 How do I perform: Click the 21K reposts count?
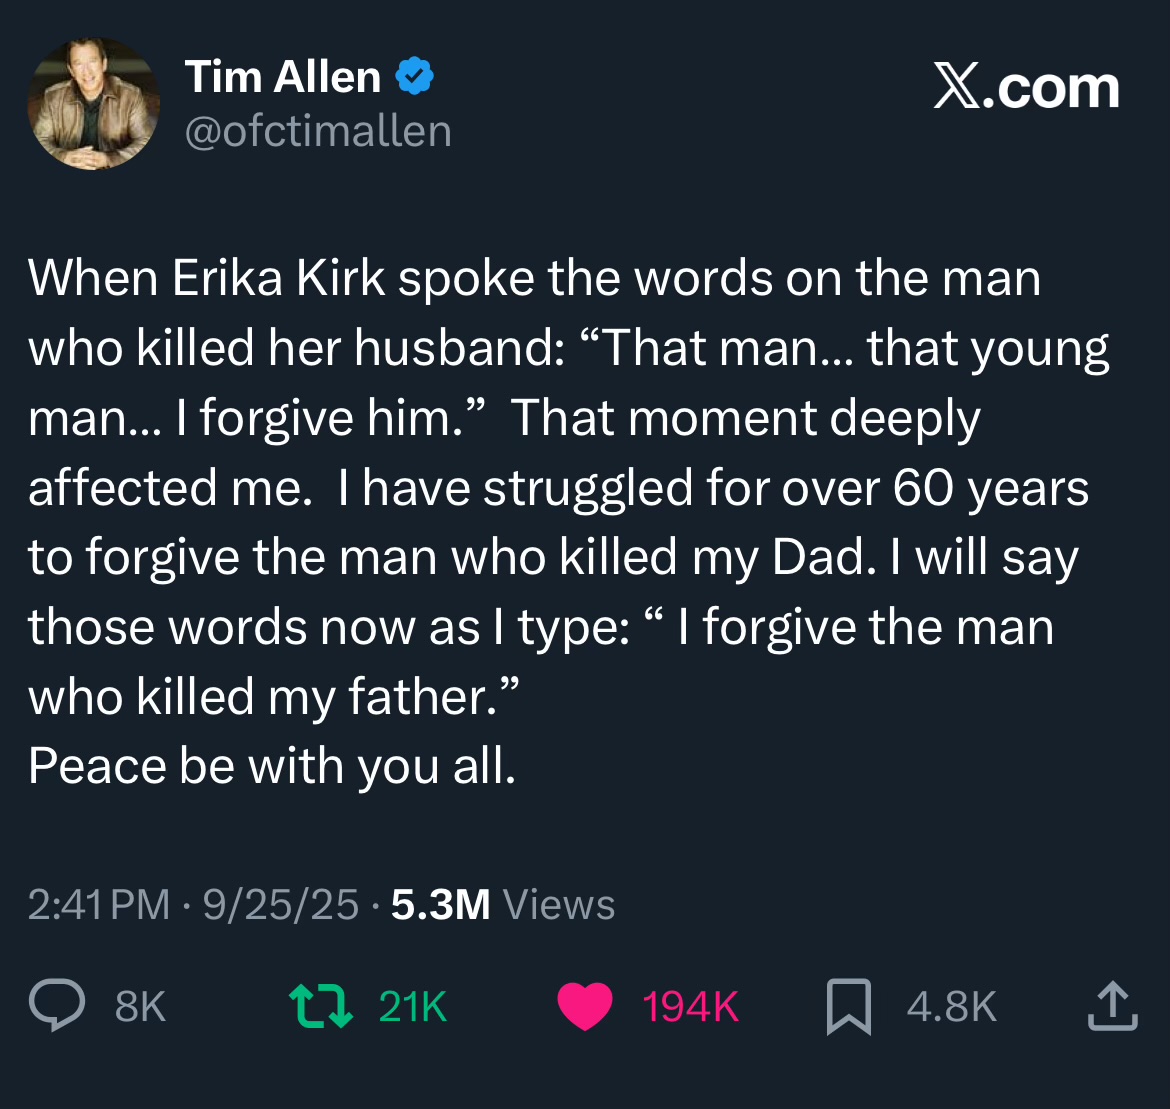413,1007
